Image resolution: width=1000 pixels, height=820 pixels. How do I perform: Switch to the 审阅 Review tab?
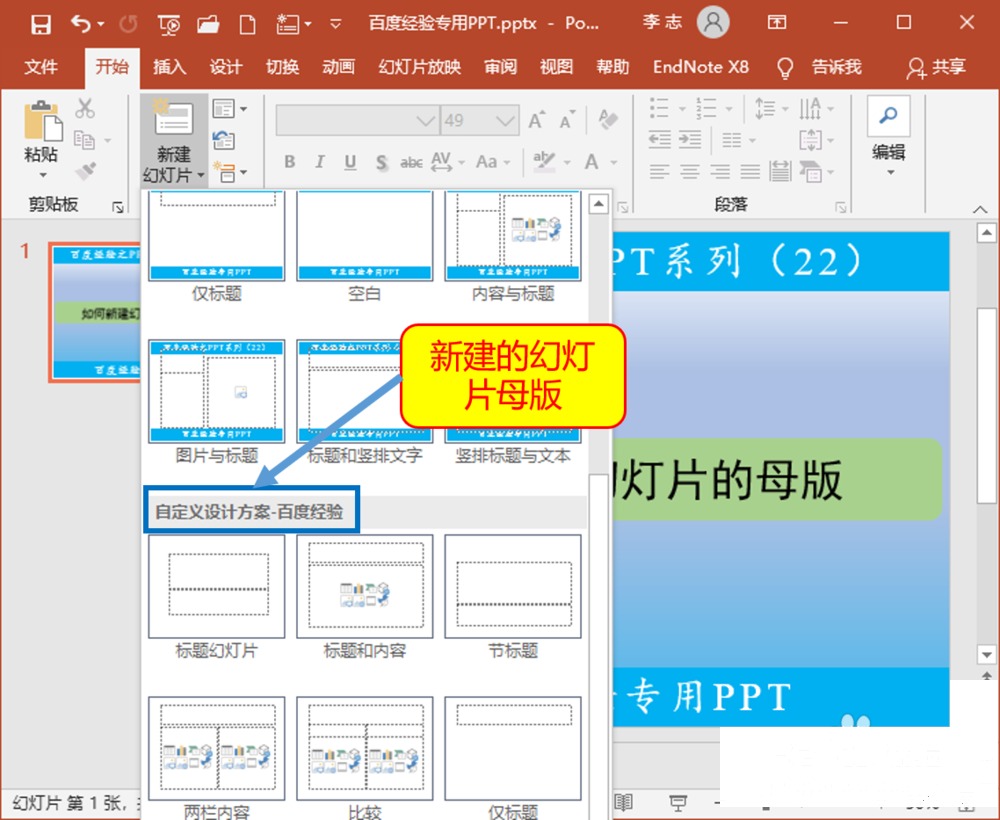(500, 67)
